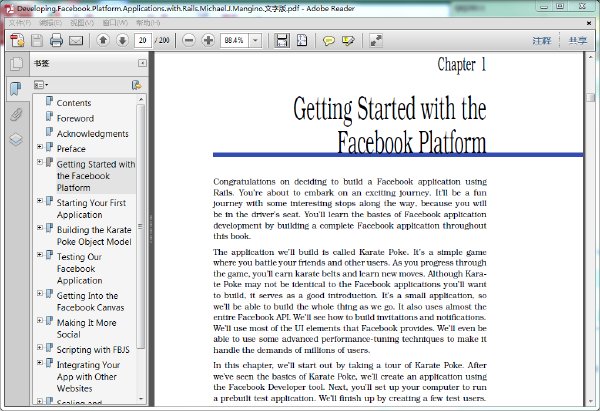Select Scripting with FBJS bookmark

tap(93, 350)
